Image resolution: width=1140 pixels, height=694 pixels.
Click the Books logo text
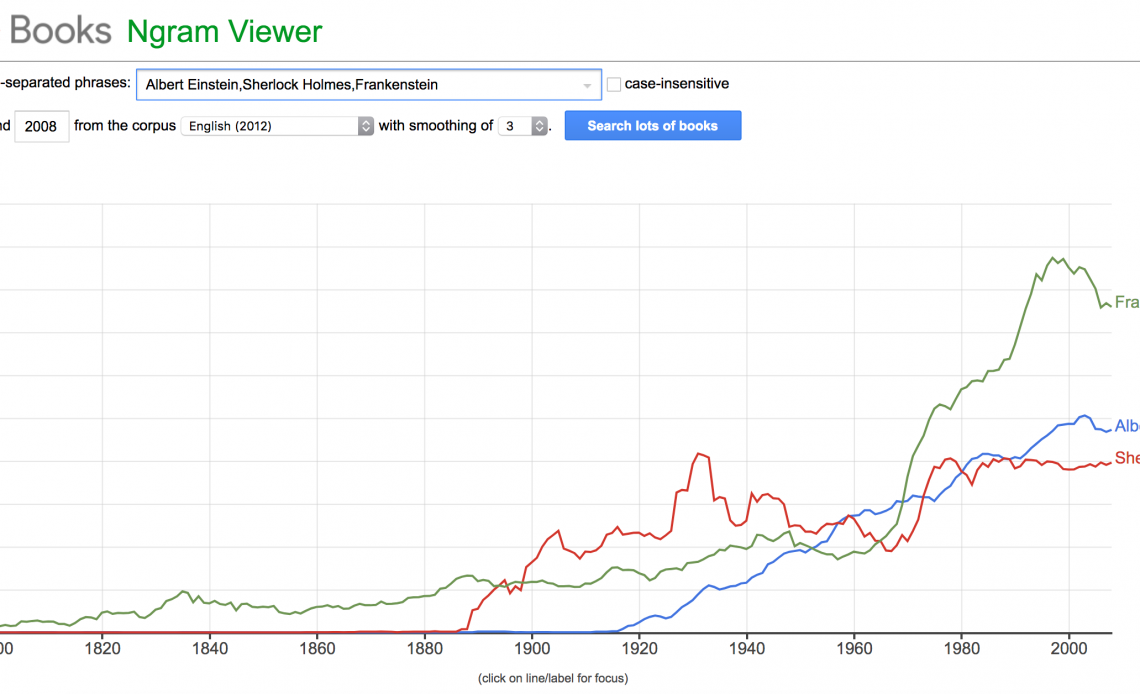tap(60, 31)
